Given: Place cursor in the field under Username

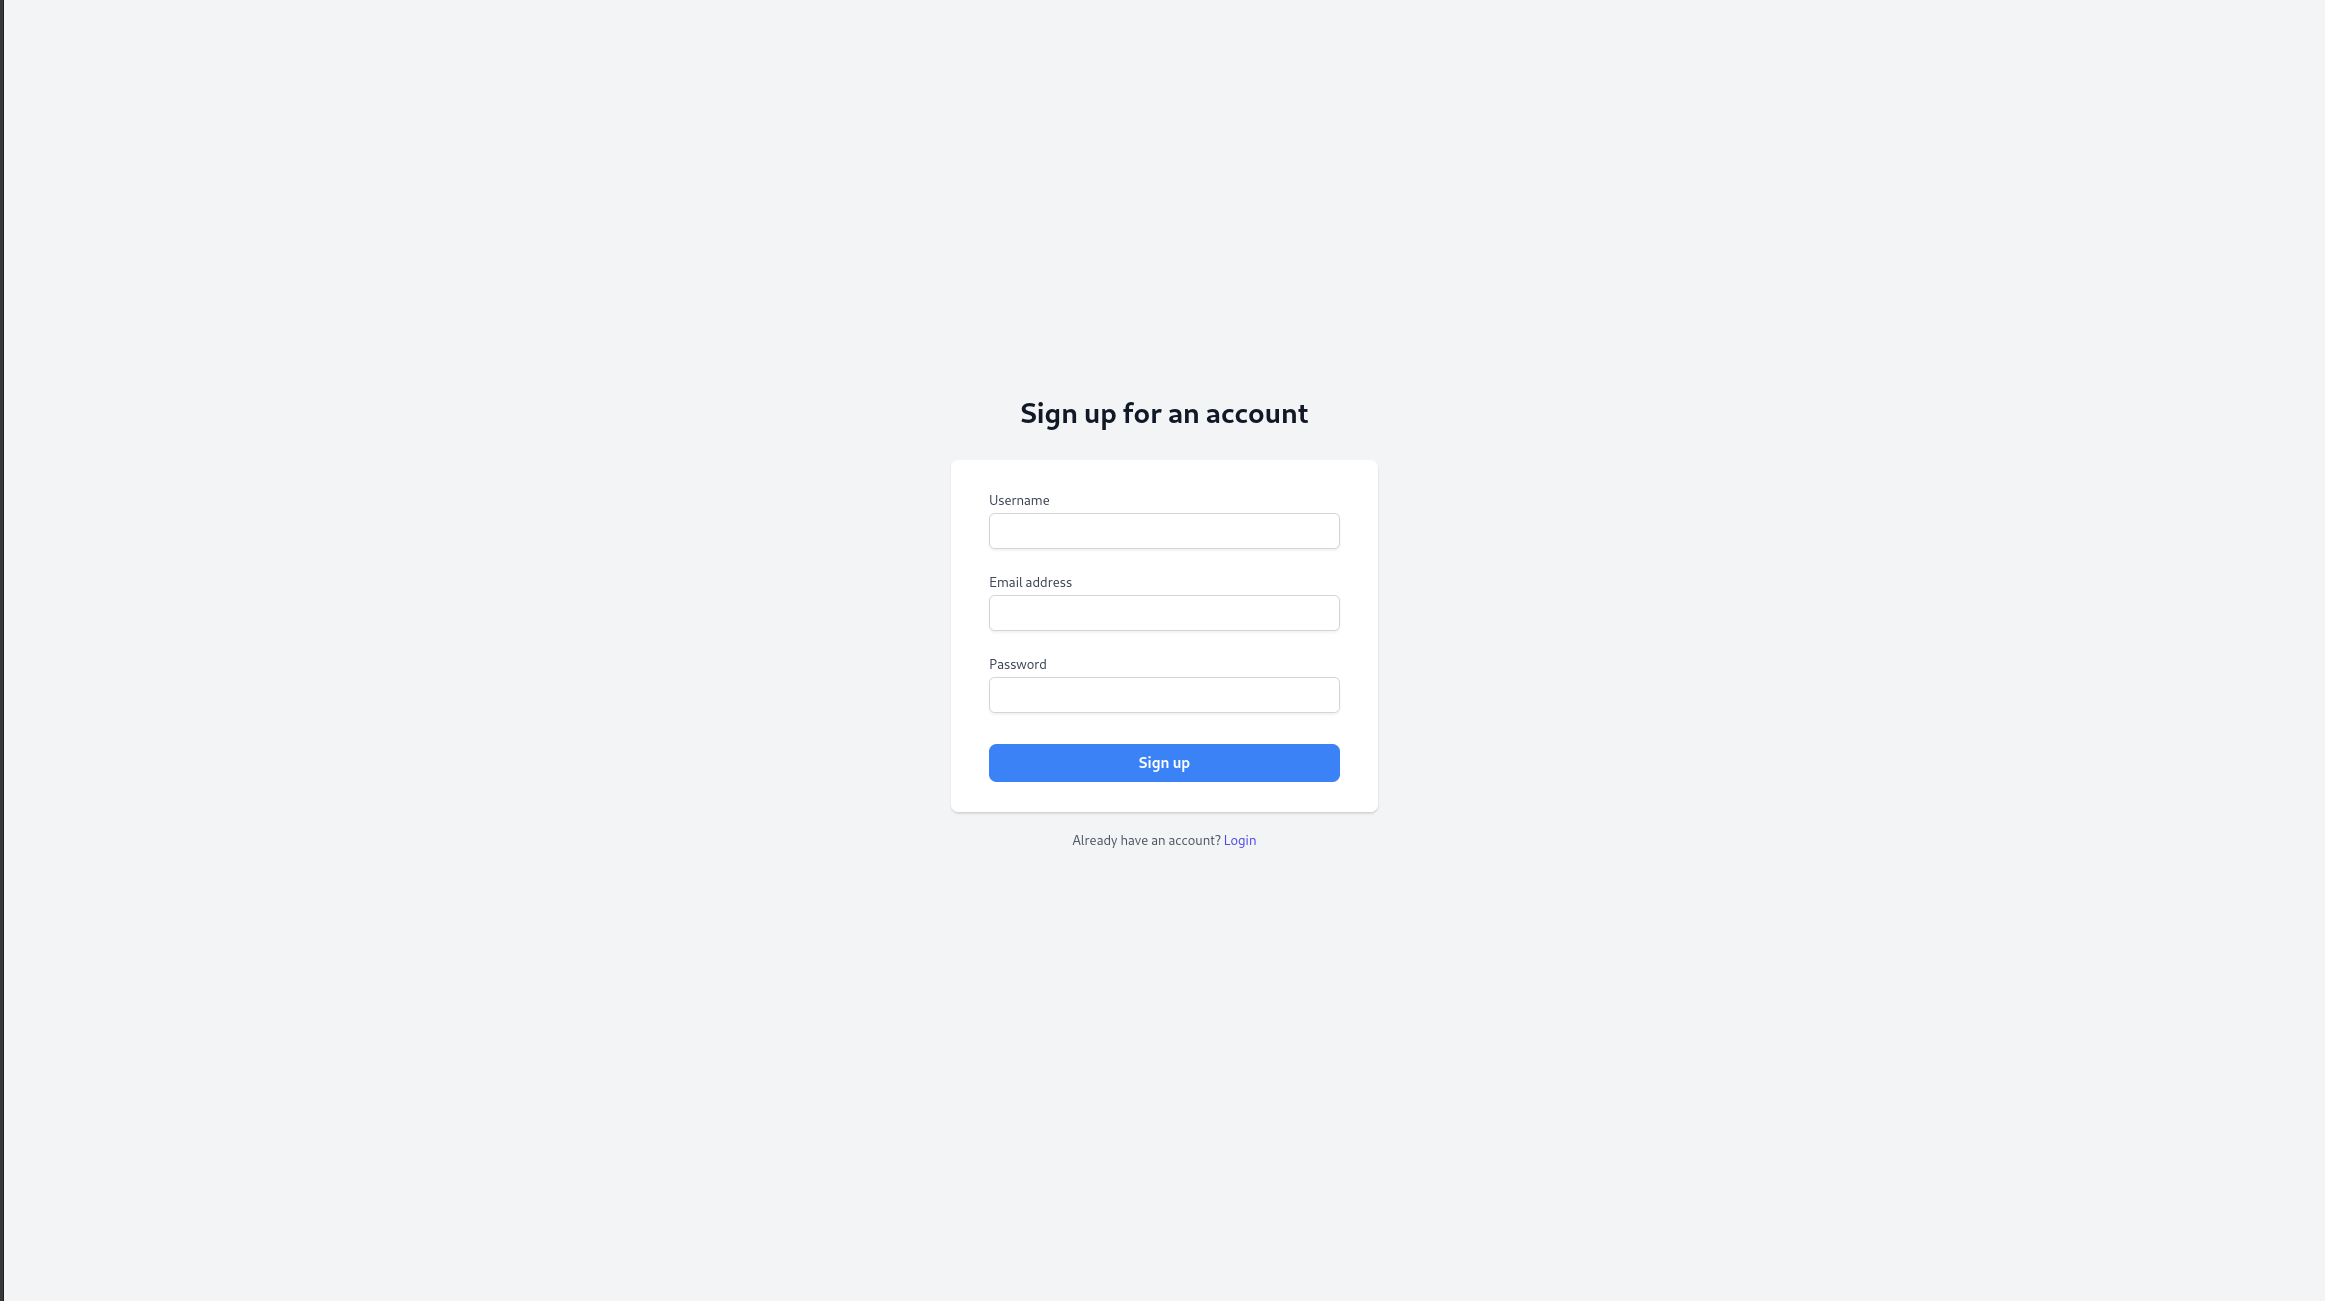Looking at the screenshot, I should 1164,531.
